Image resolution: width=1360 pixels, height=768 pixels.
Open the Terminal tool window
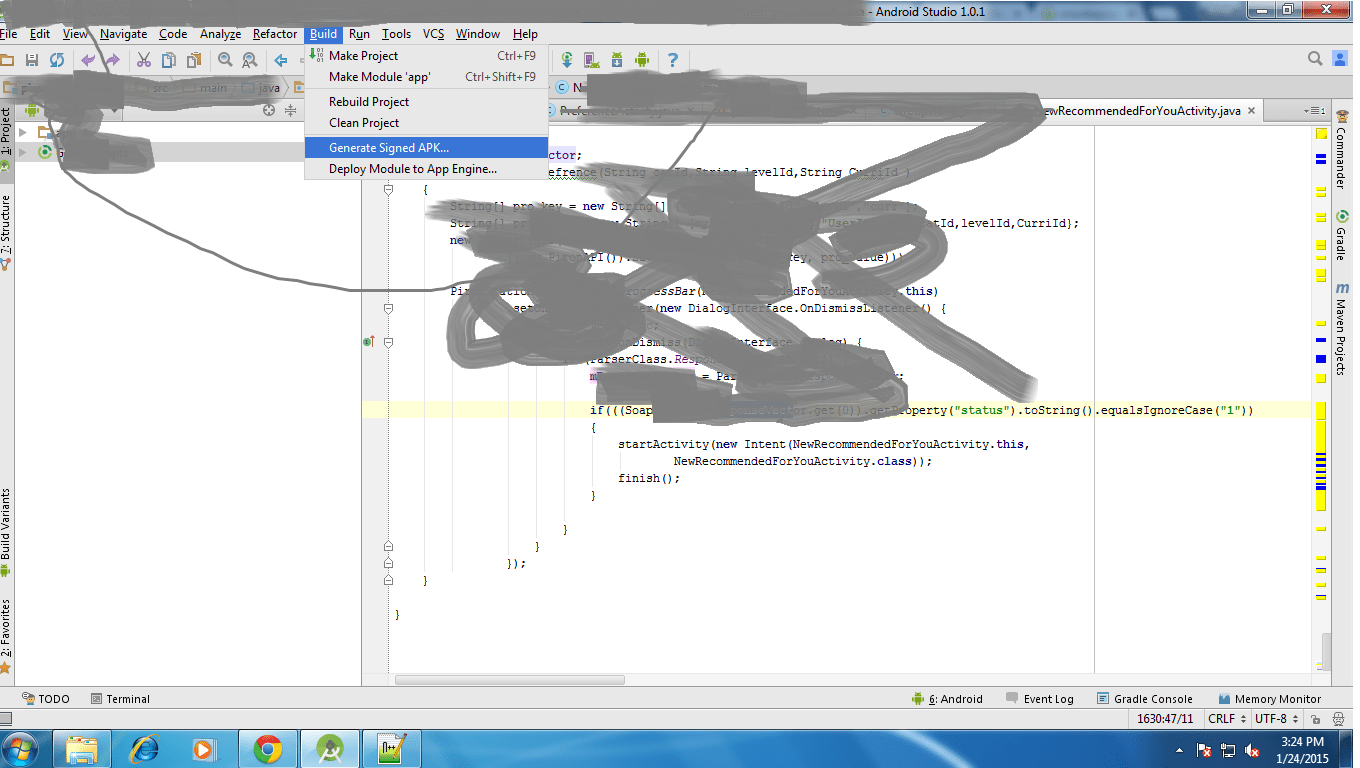pyautogui.click(x=120, y=699)
